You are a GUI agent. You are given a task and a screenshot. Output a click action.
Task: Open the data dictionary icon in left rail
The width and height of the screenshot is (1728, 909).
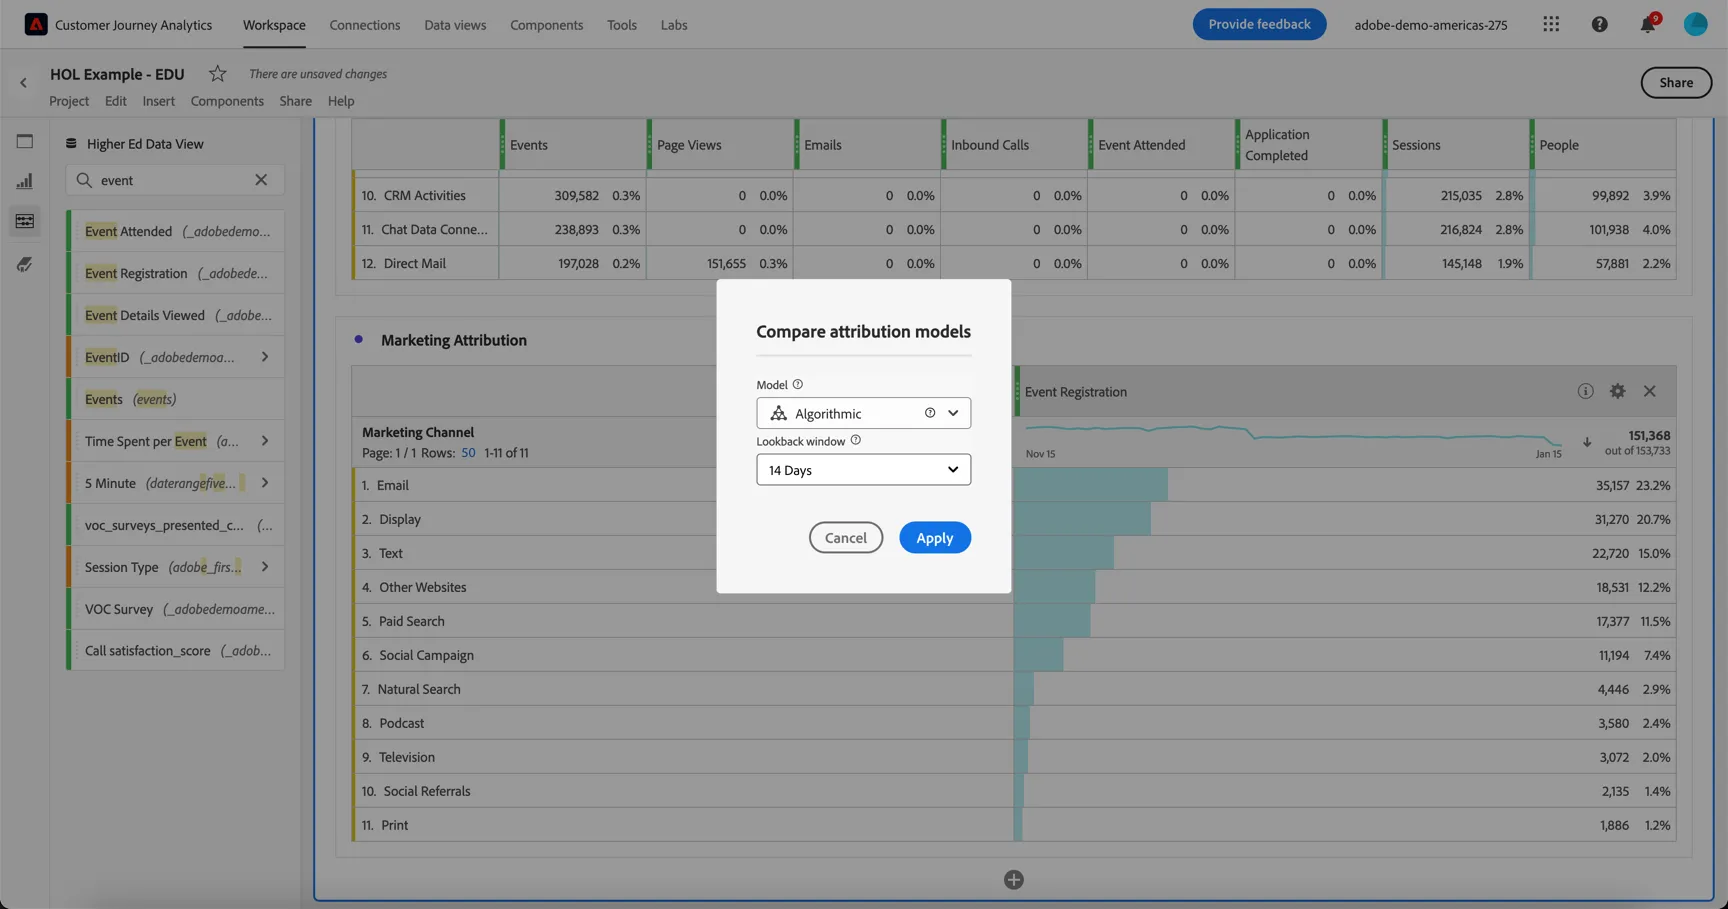tap(25, 265)
